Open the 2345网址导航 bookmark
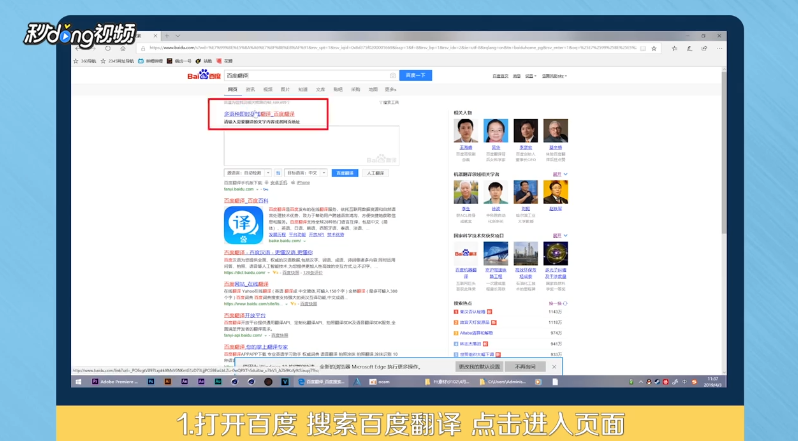The height and width of the screenshot is (441, 798). coord(117,61)
